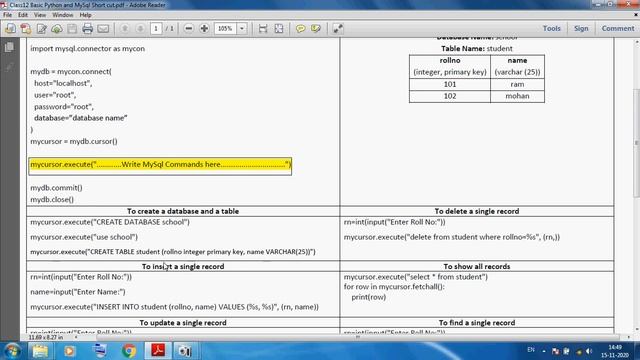640x360 pixels.
Task: Open the Windows Start menu
Action: click(12, 351)
